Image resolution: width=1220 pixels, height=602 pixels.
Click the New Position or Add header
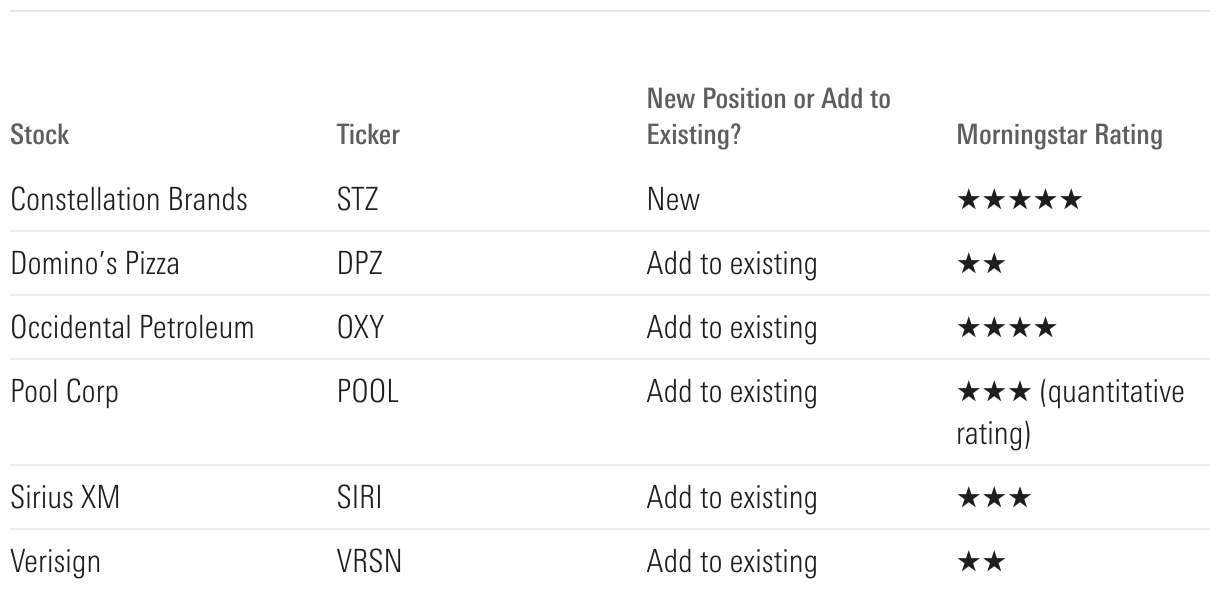click(768, 117)
